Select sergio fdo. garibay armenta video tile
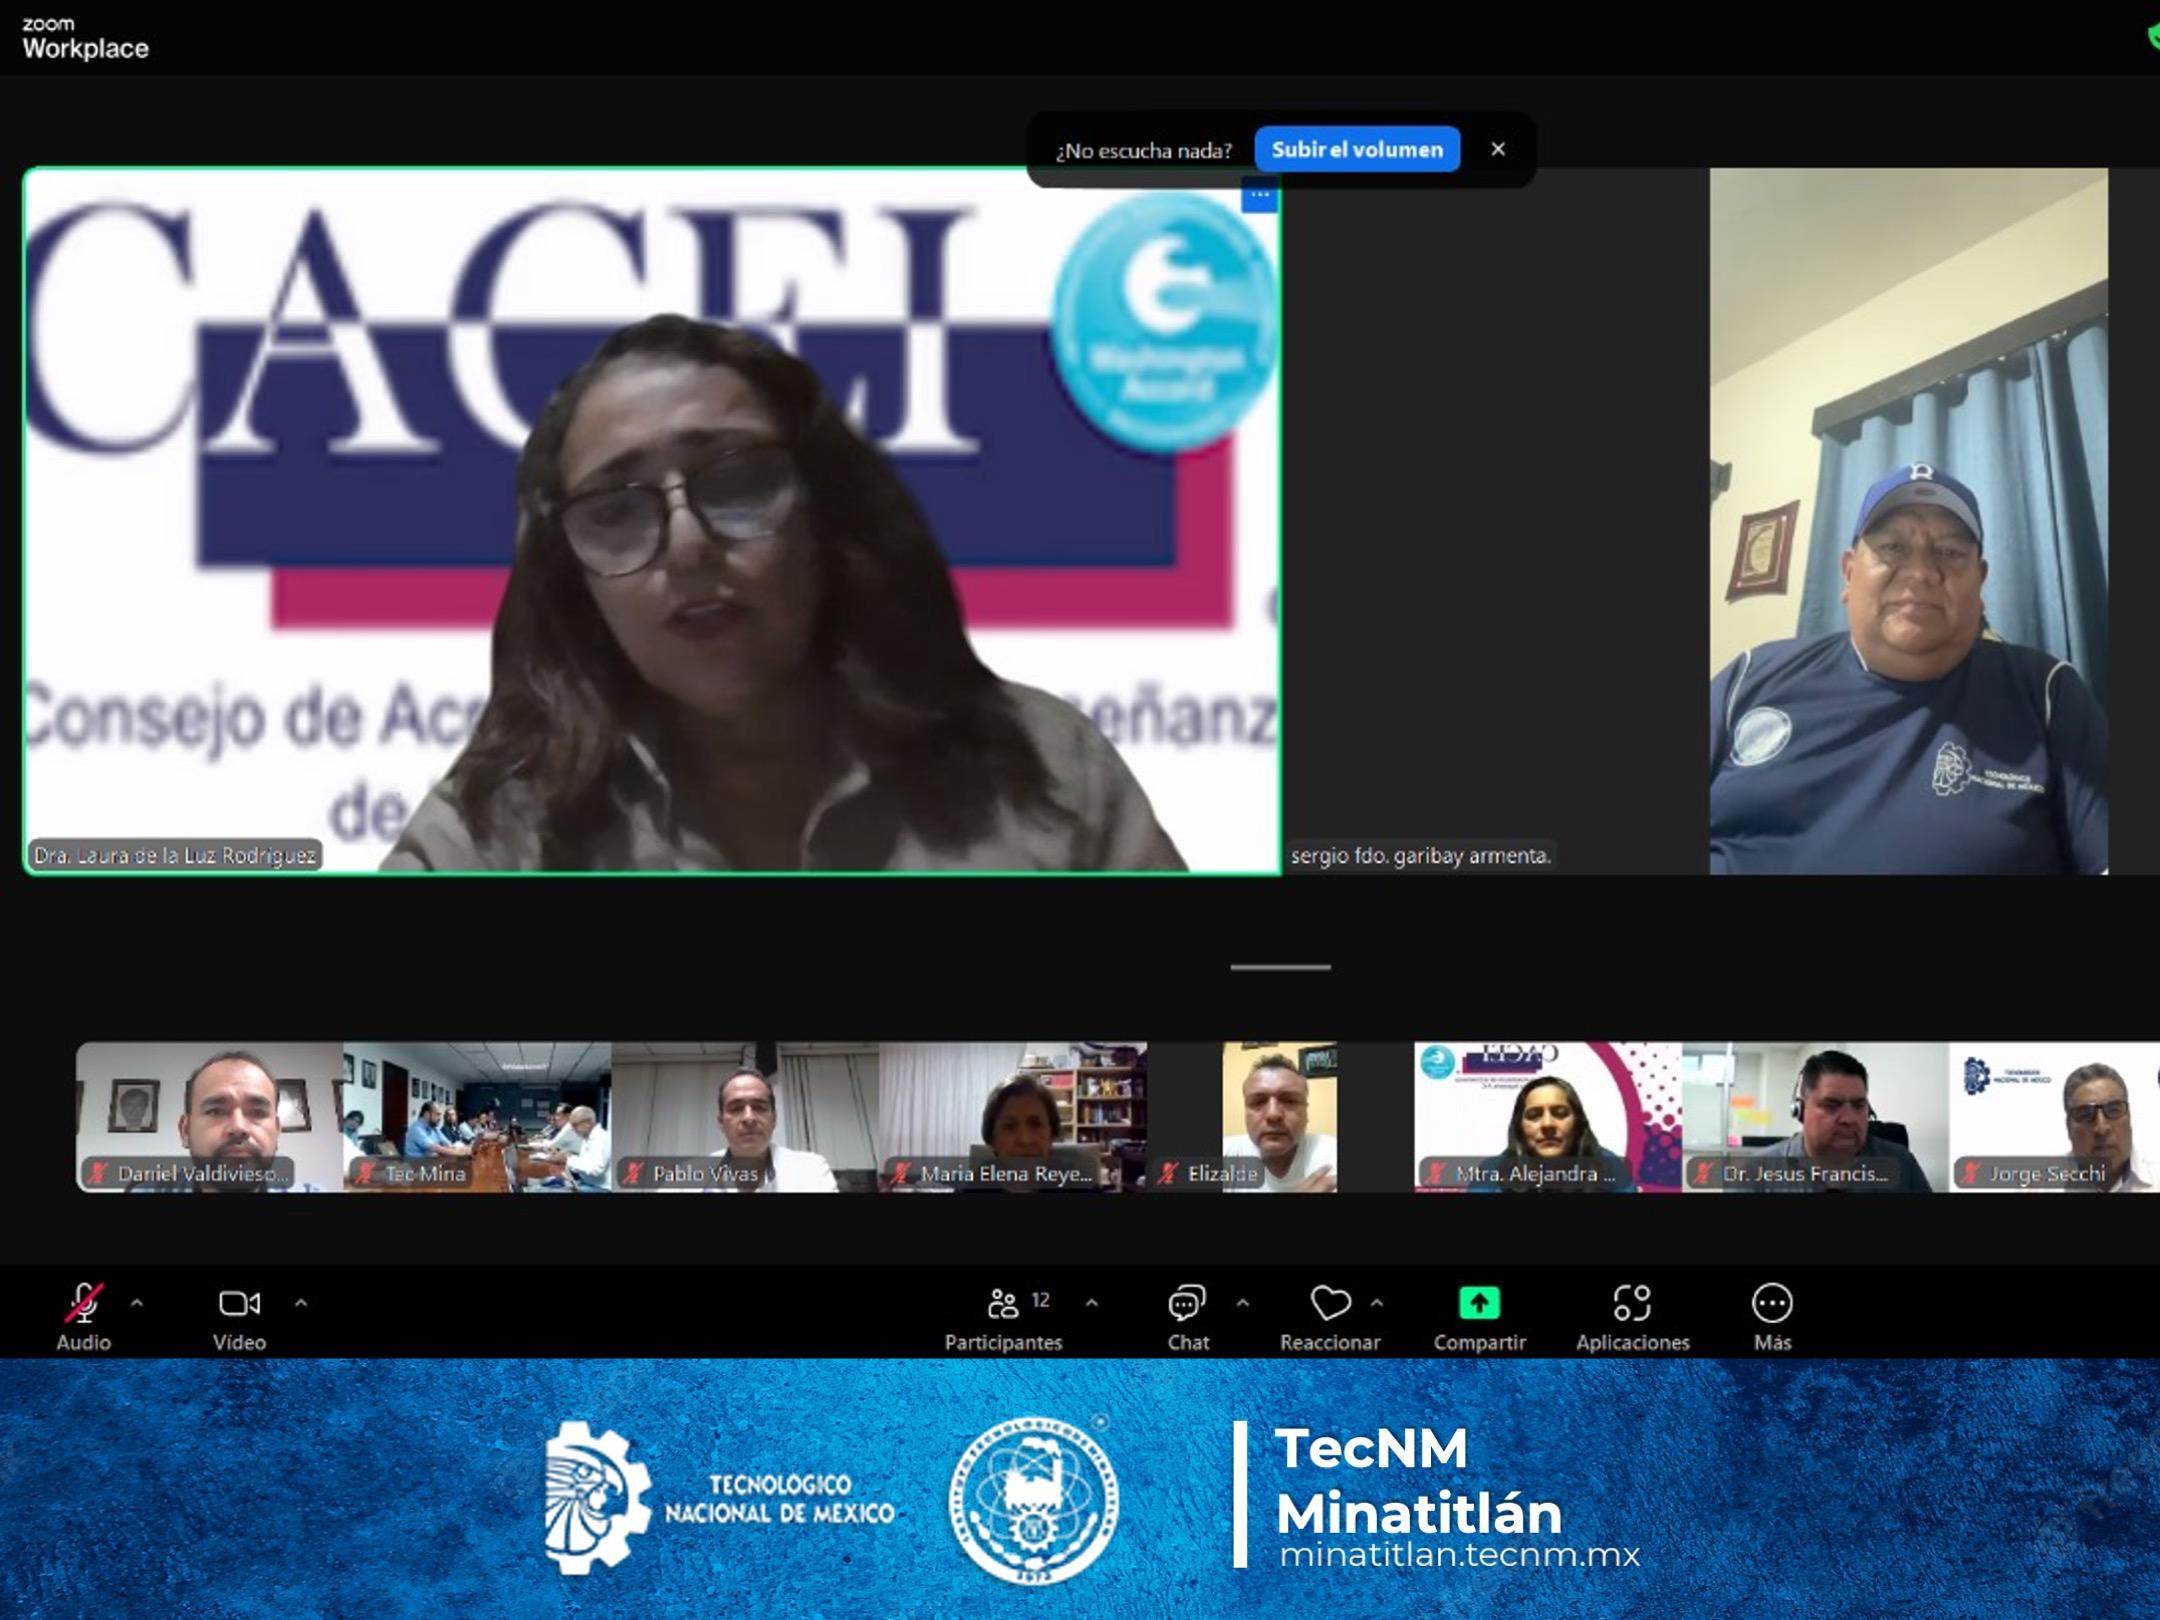The width and height of the screenshot is (2160, 1620). tap(1720, 521)
